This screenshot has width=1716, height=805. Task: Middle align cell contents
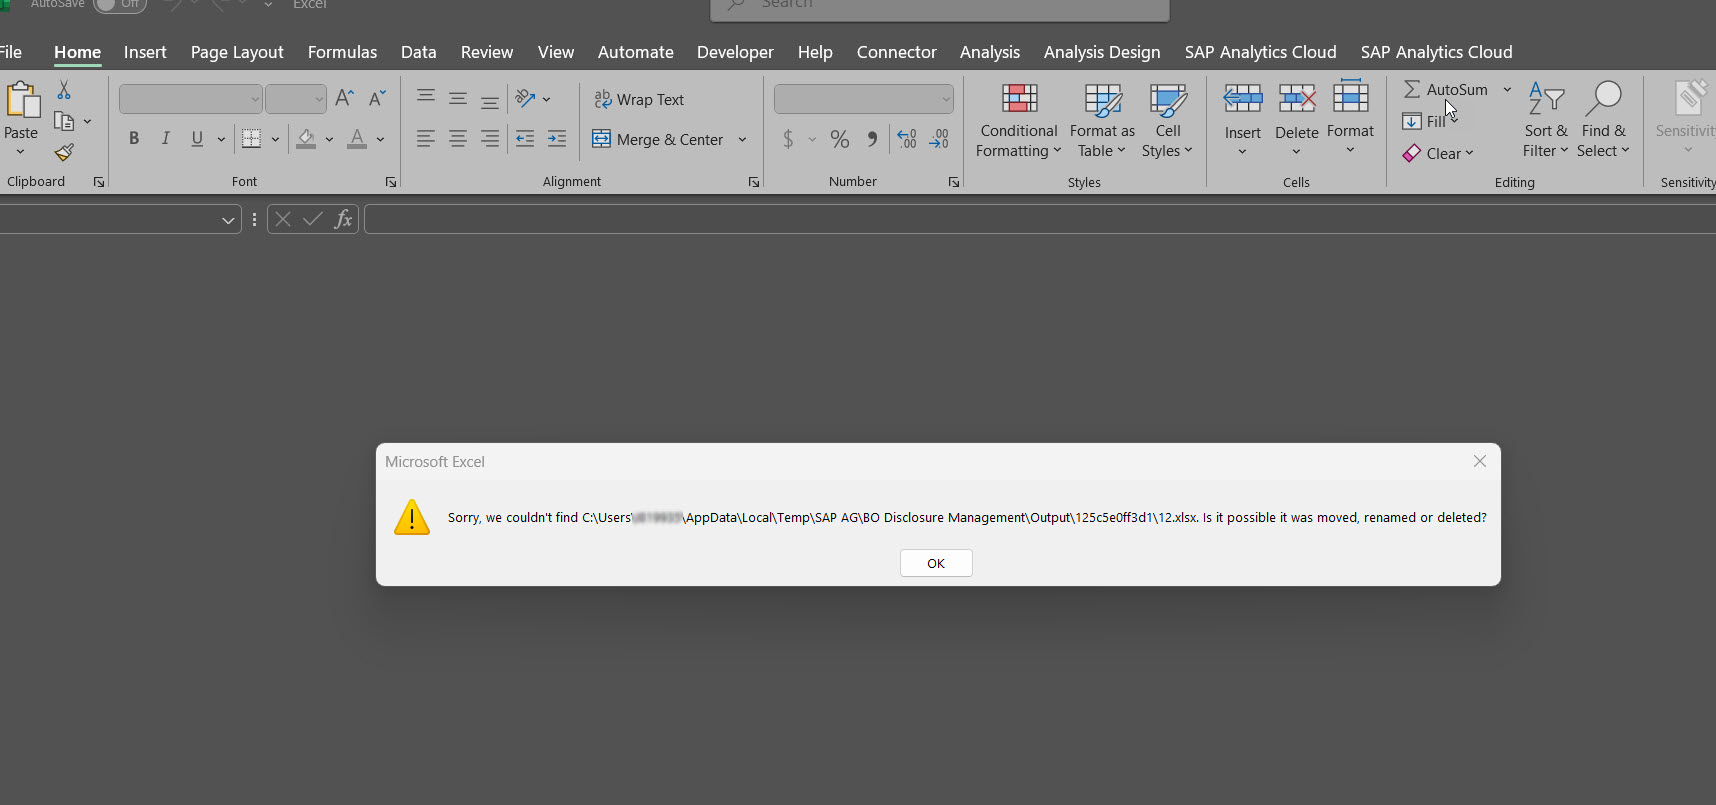click(x=458, y=98)
